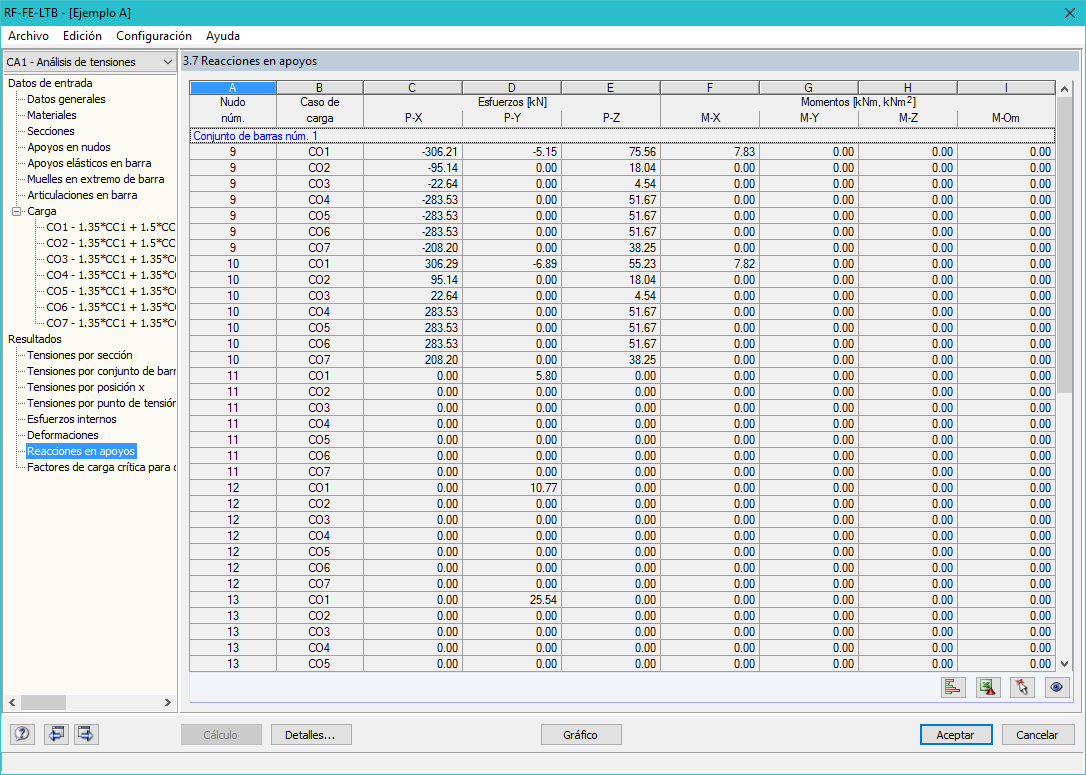Select Materiales in the tree
Screen dimensions: 1086x775
[x=52, y=115]
